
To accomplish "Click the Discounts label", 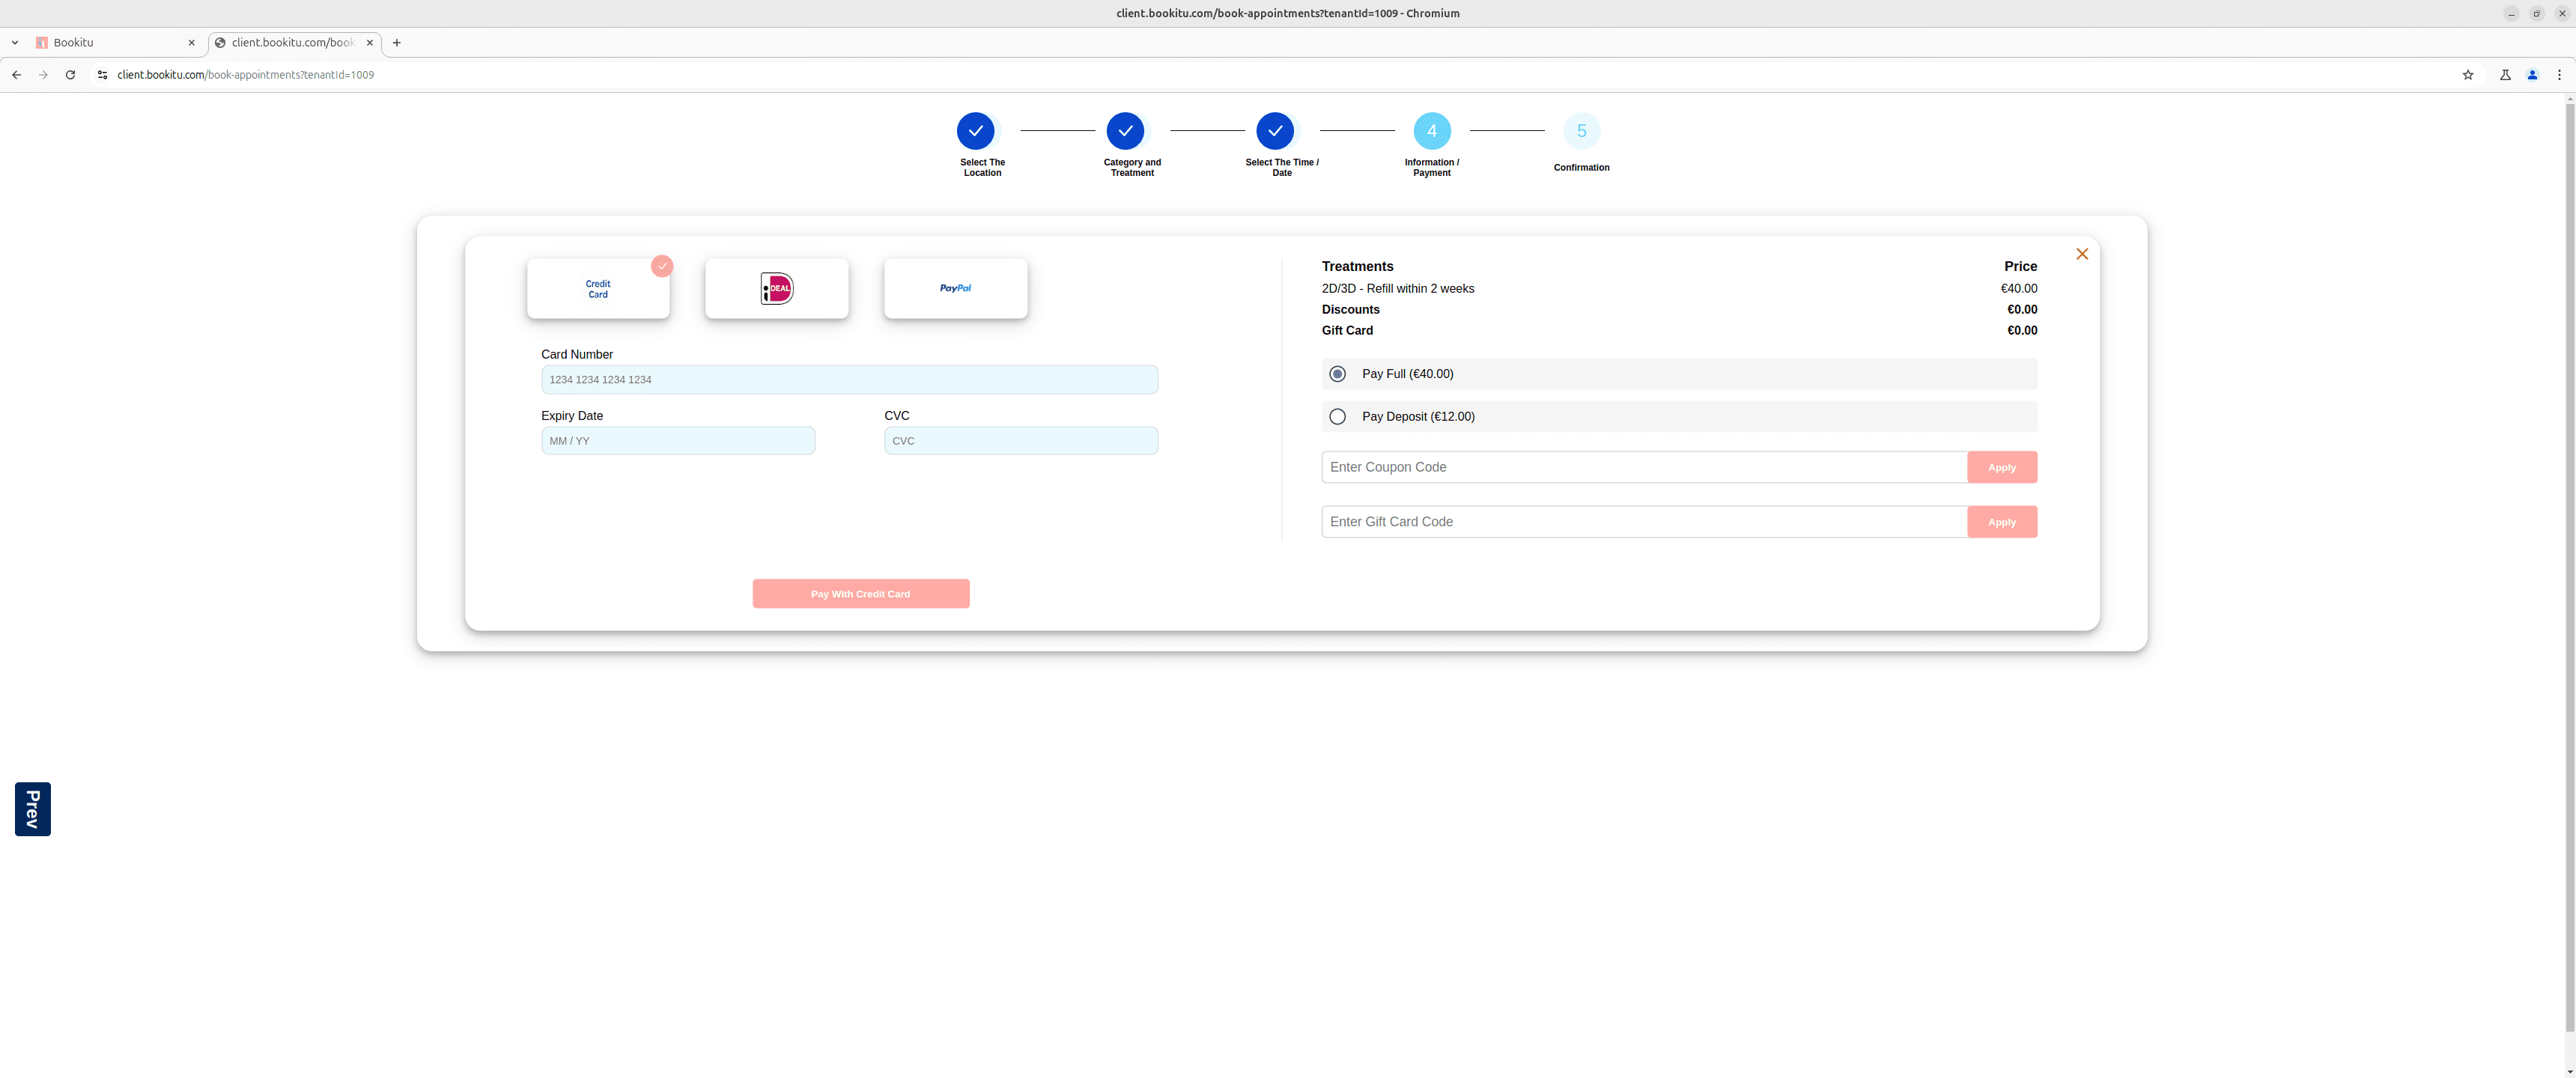I will pos(1351,310).
